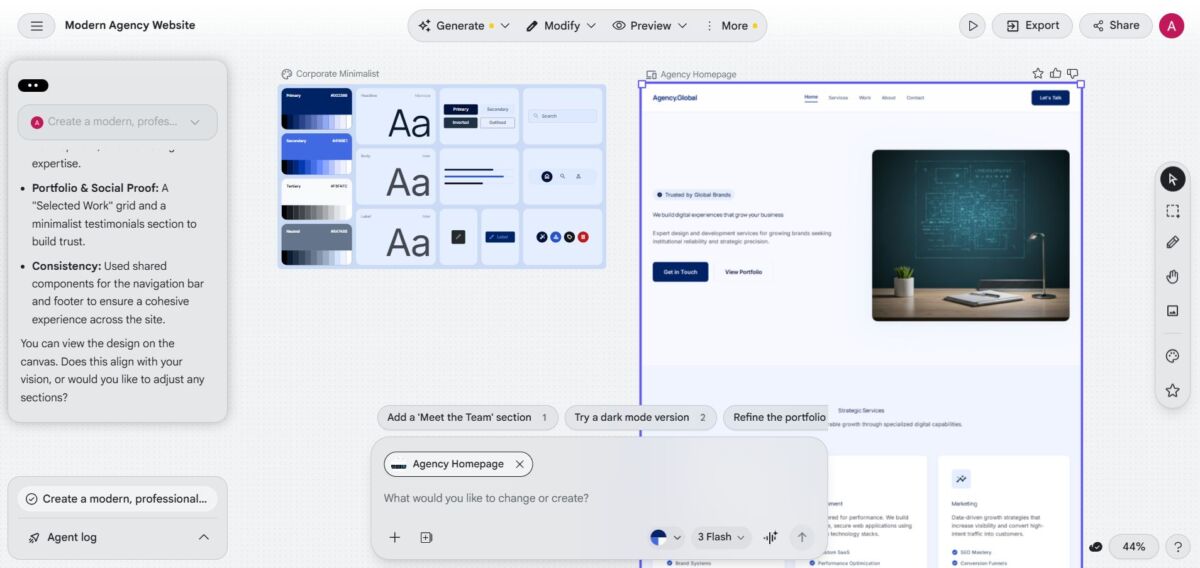This screenshot has width=1200, height=568.
Task: Open the hamburger main menu
Action: [36, 26]
